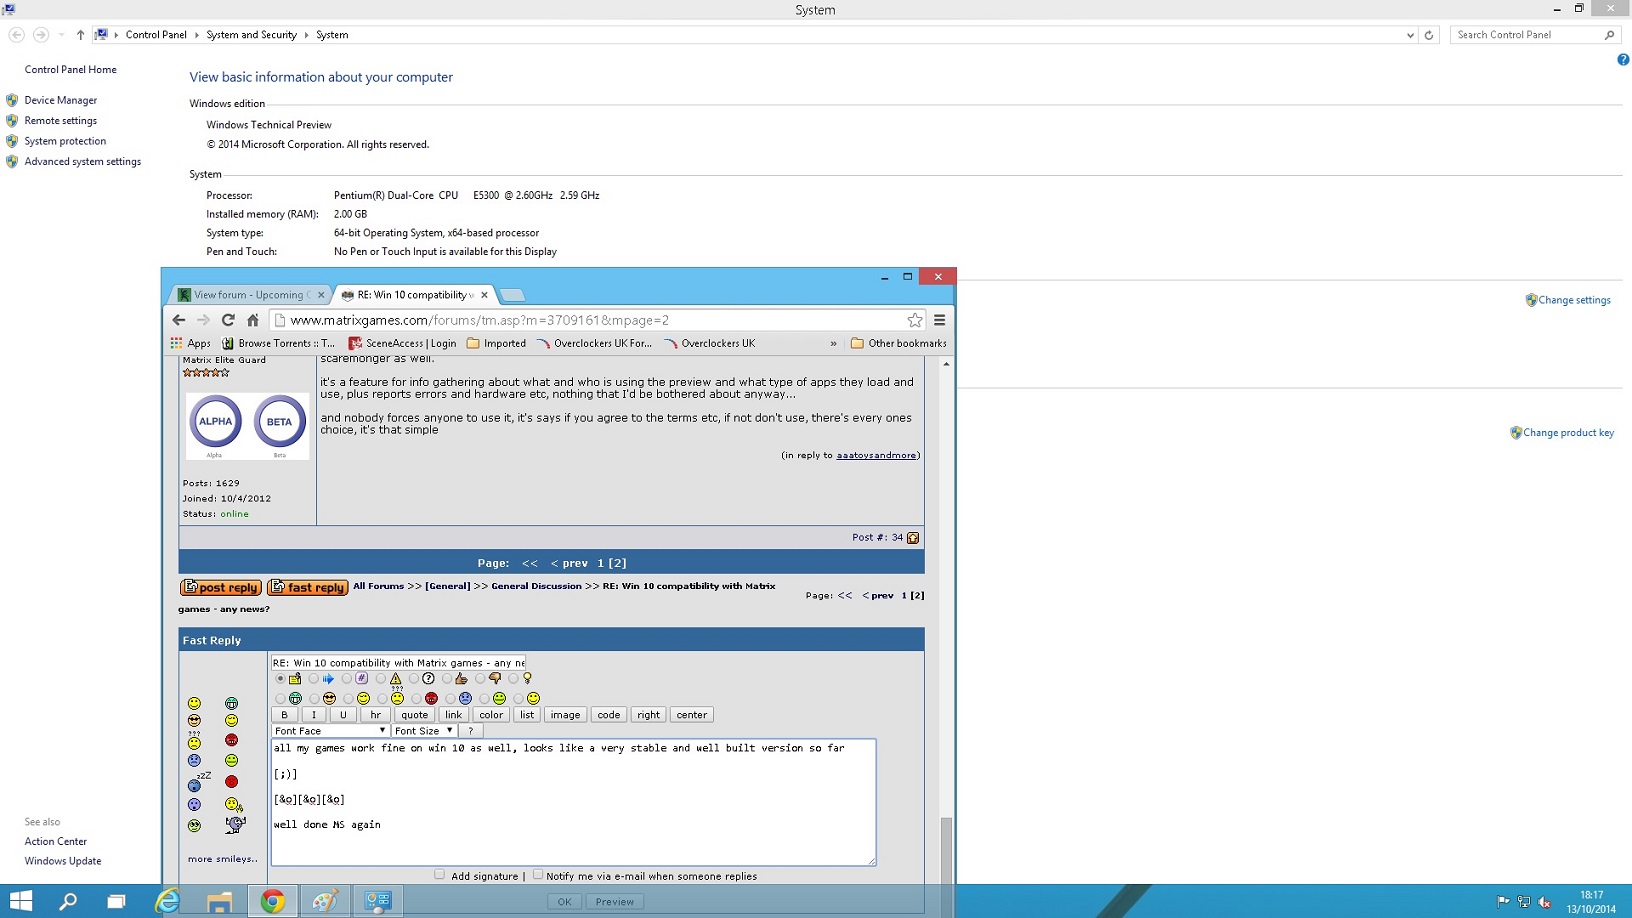Refresh the Control Panel address bar
1632x918 pixels.
coord(1429,35)
